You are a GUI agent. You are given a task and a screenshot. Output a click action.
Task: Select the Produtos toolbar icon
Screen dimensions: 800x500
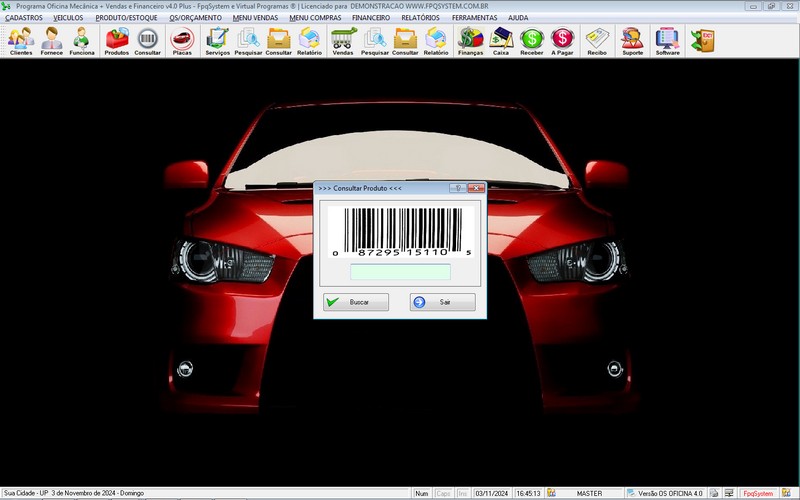tap(117, 40)
